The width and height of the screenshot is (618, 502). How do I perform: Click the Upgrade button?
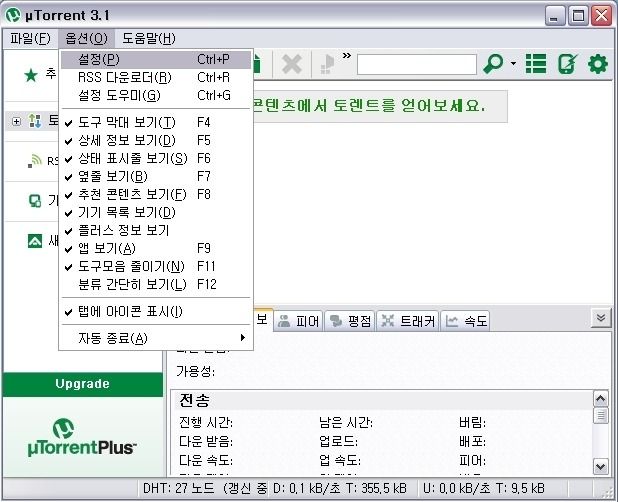82,384
